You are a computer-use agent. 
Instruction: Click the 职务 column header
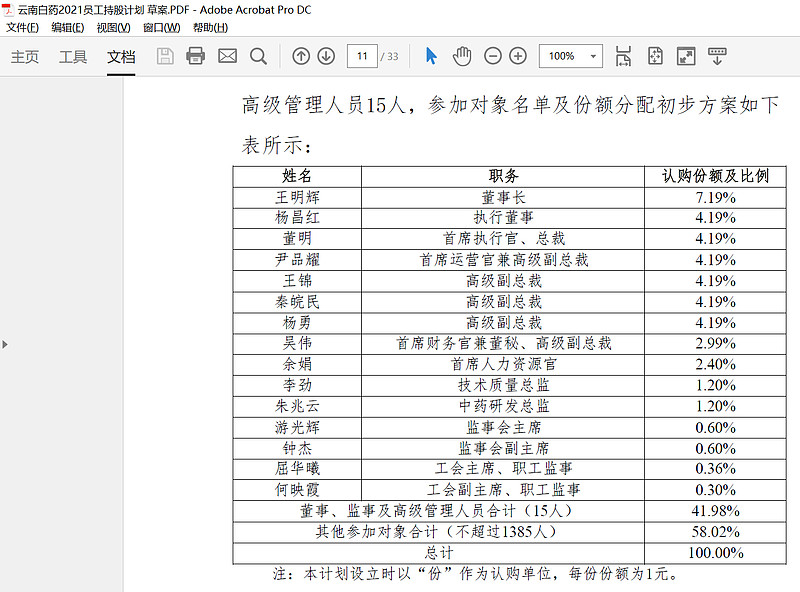[503, 177]
